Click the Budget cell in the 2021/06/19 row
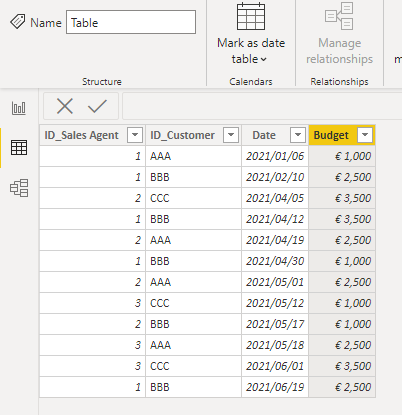 (x=342, y=387)
